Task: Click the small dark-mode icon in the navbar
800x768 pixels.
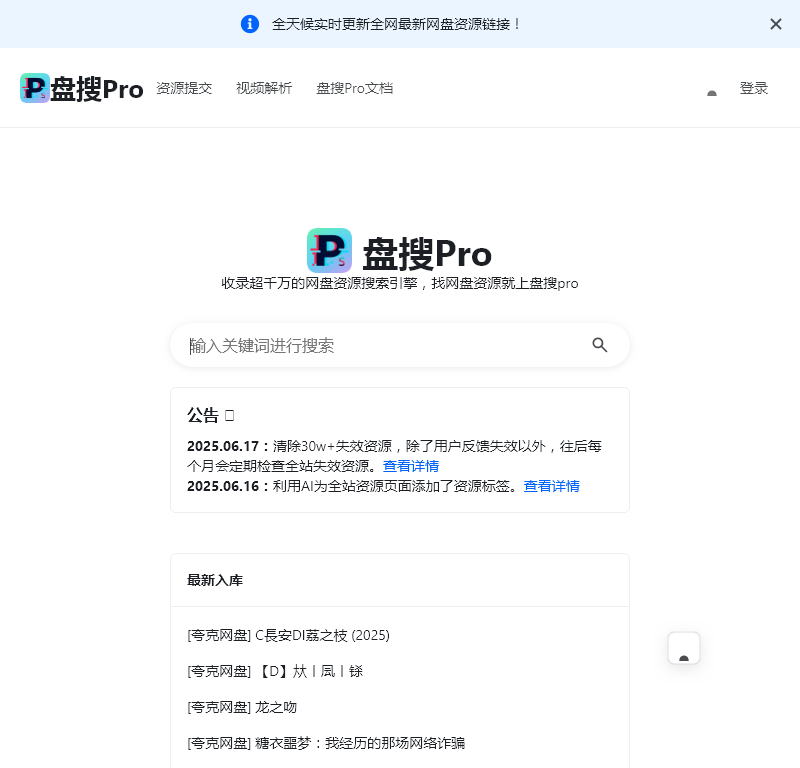Action: tap(711, 92)
